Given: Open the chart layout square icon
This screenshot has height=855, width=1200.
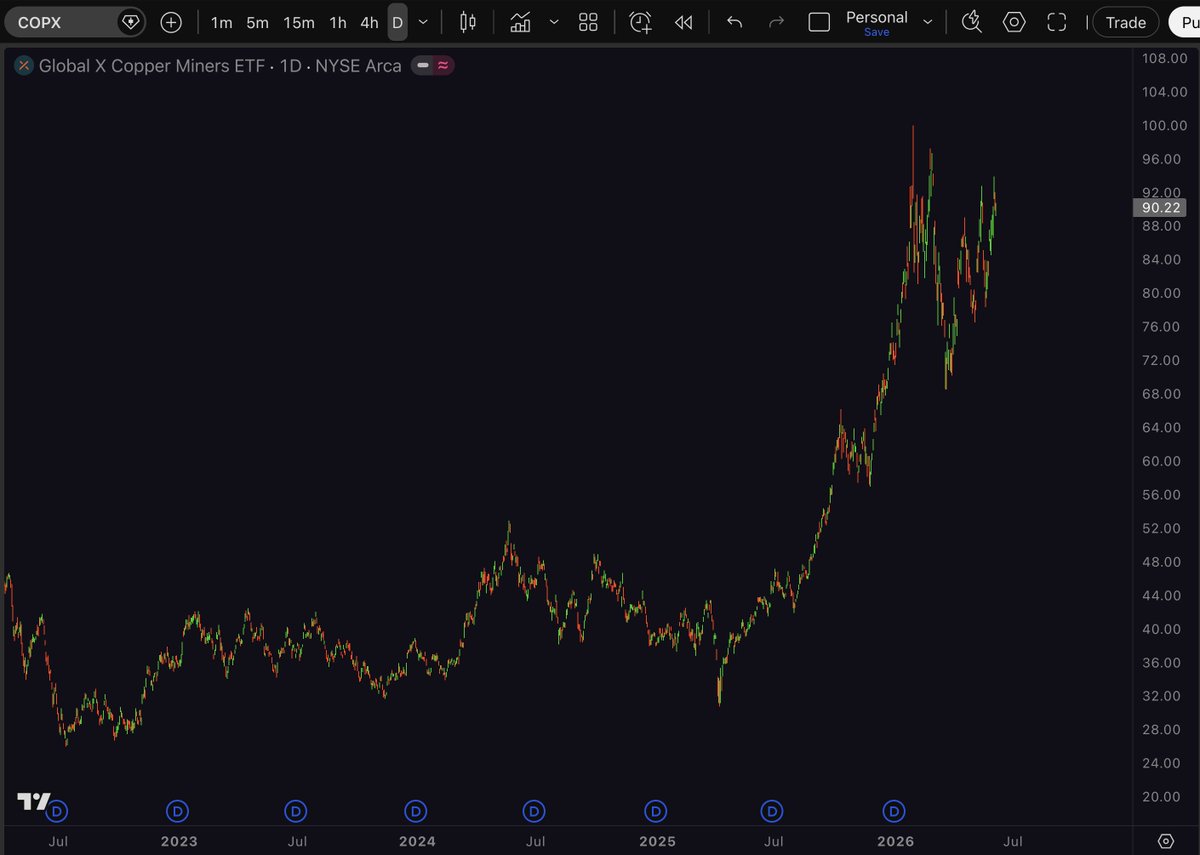Looking at the screenshot, I should click(819, 22).
